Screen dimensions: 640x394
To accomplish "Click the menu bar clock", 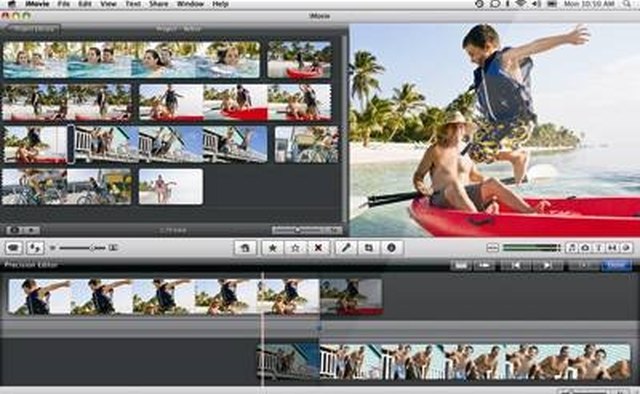I will [589, 4].
